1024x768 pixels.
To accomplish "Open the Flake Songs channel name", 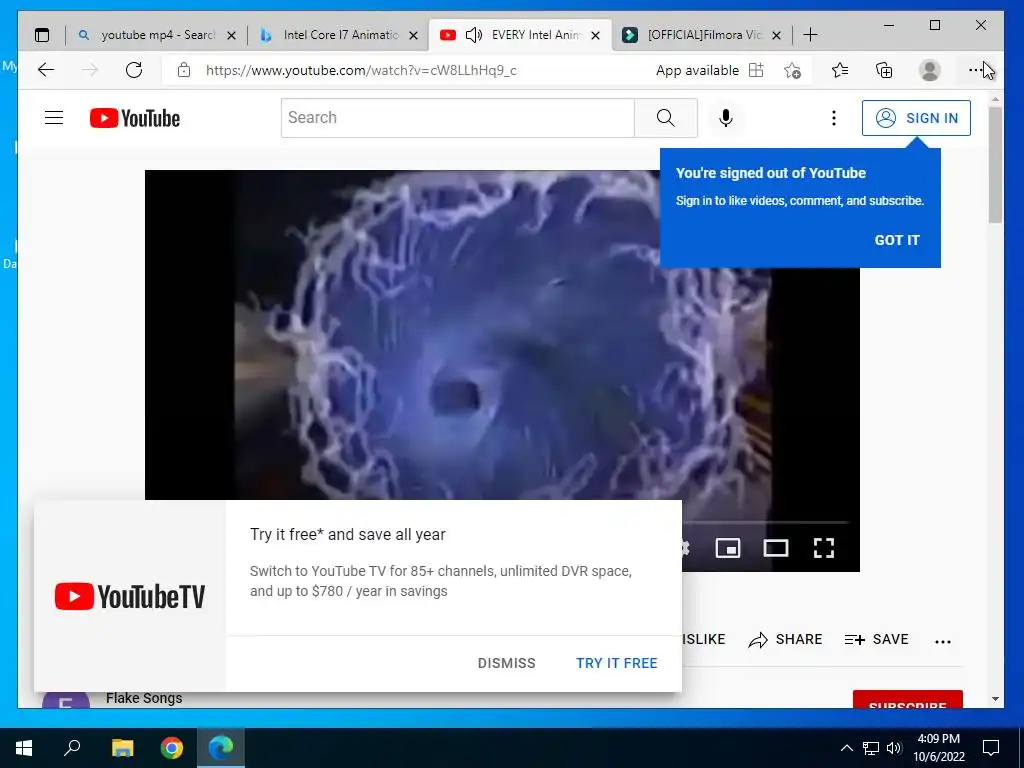I will click(144, 698).
